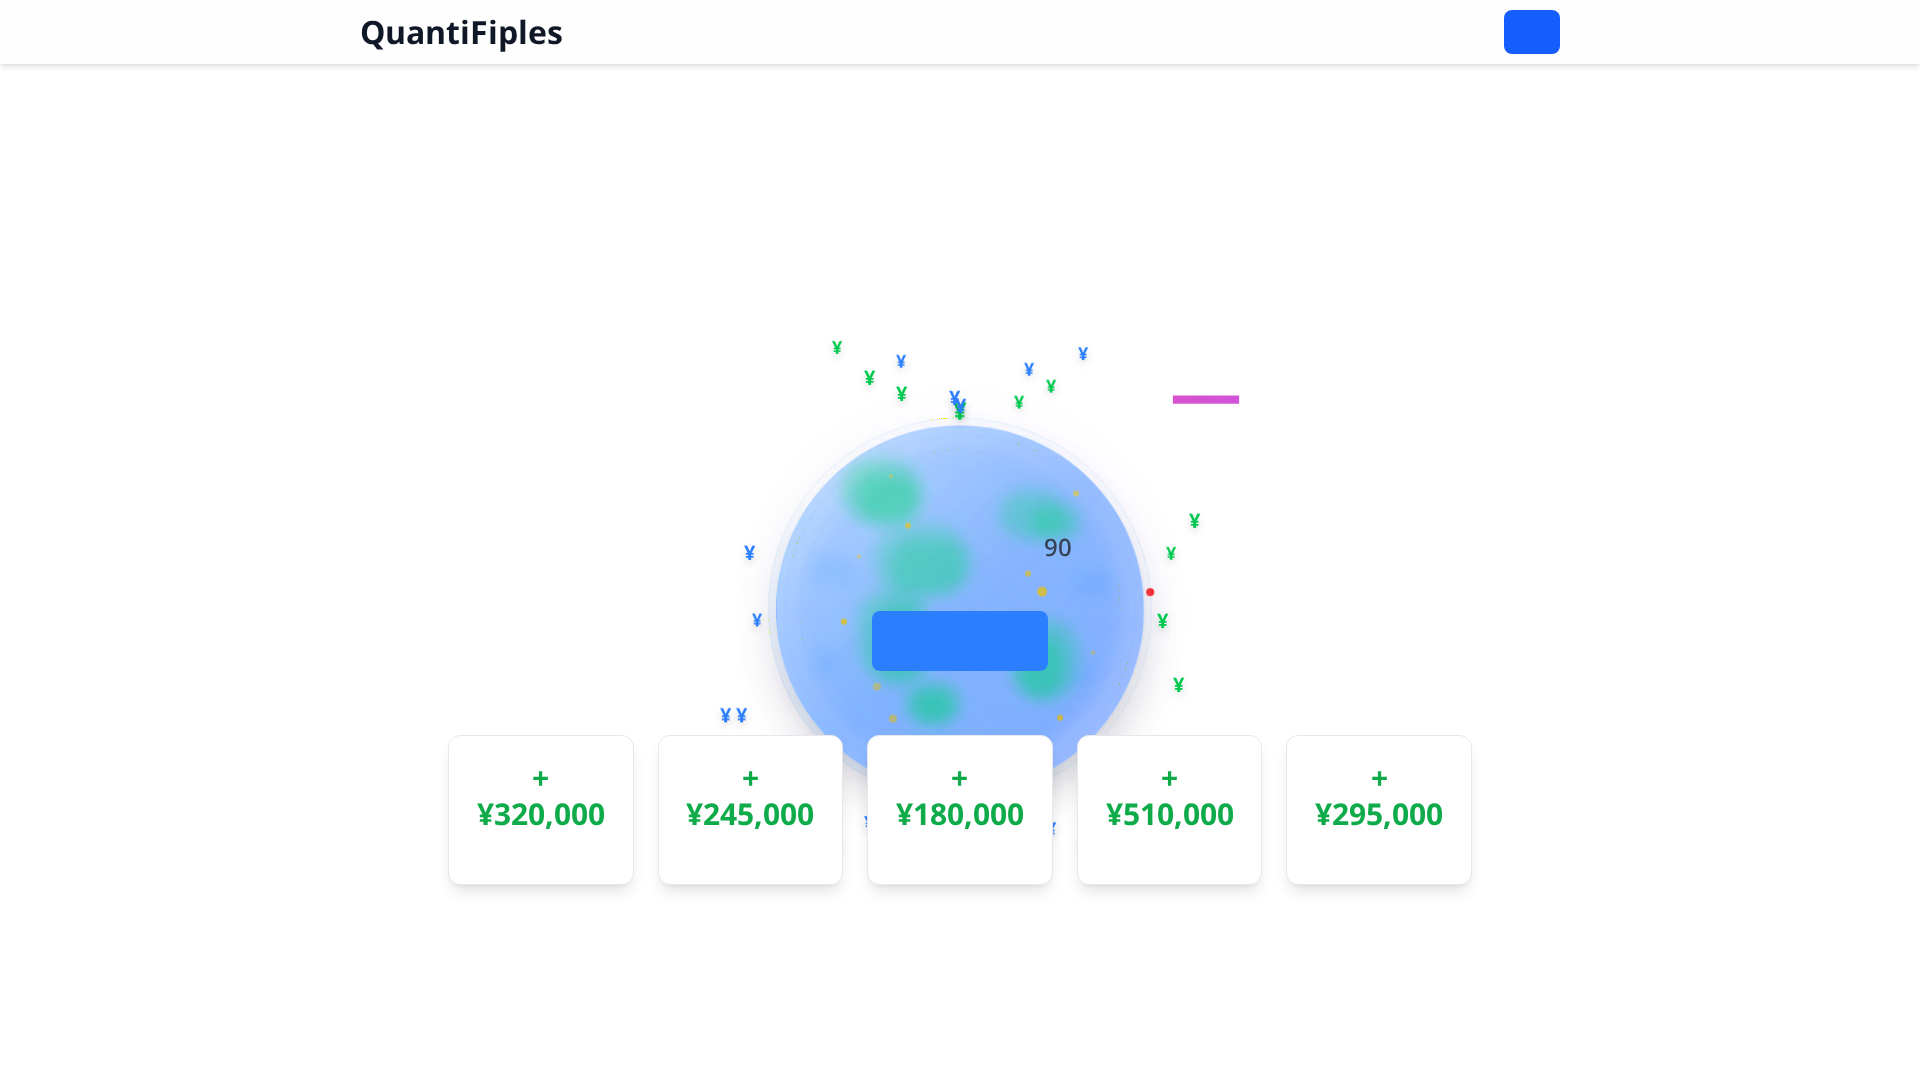The height and width of the screenshot is (1080, 1920).
Task: Click the green plus icon above ¥180,000
Action: 959,778
